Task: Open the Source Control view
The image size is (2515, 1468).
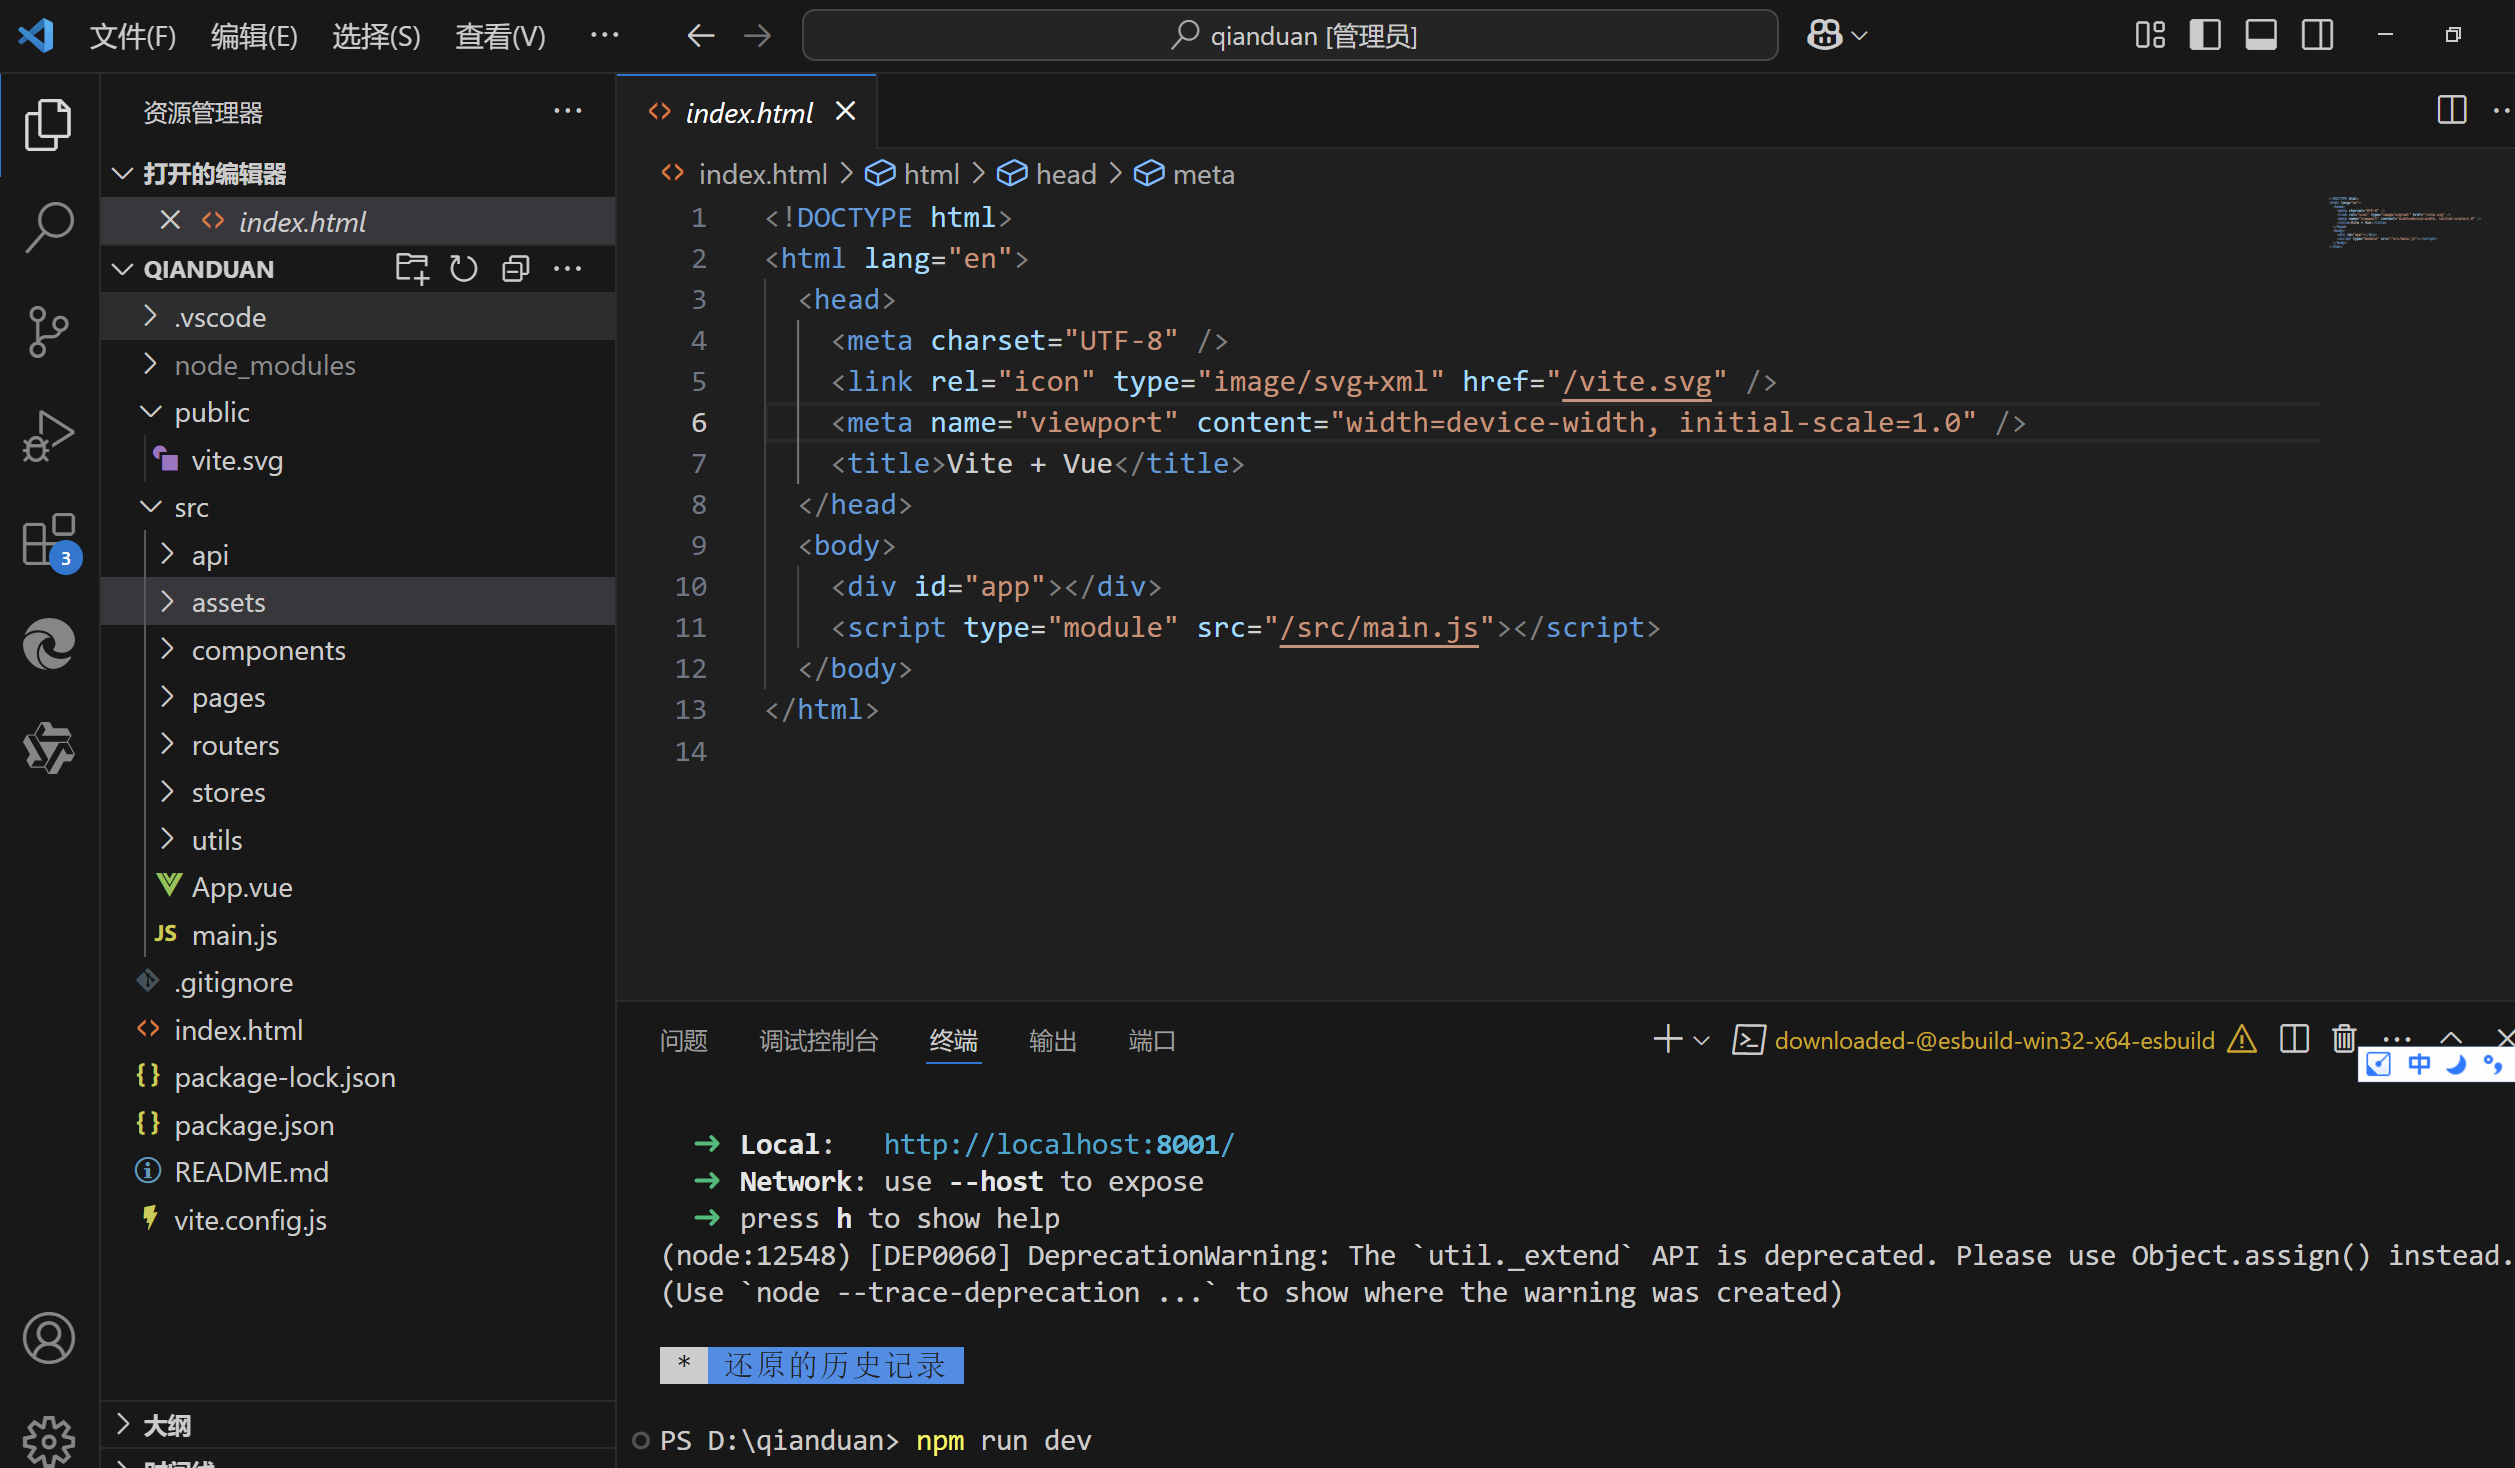Action: 48,331
